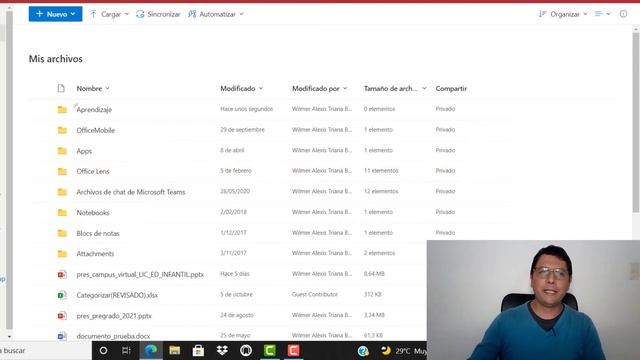
Task: Open the Organizar sort dropdown
Action: pyautogui.click(x=563, y=14)
